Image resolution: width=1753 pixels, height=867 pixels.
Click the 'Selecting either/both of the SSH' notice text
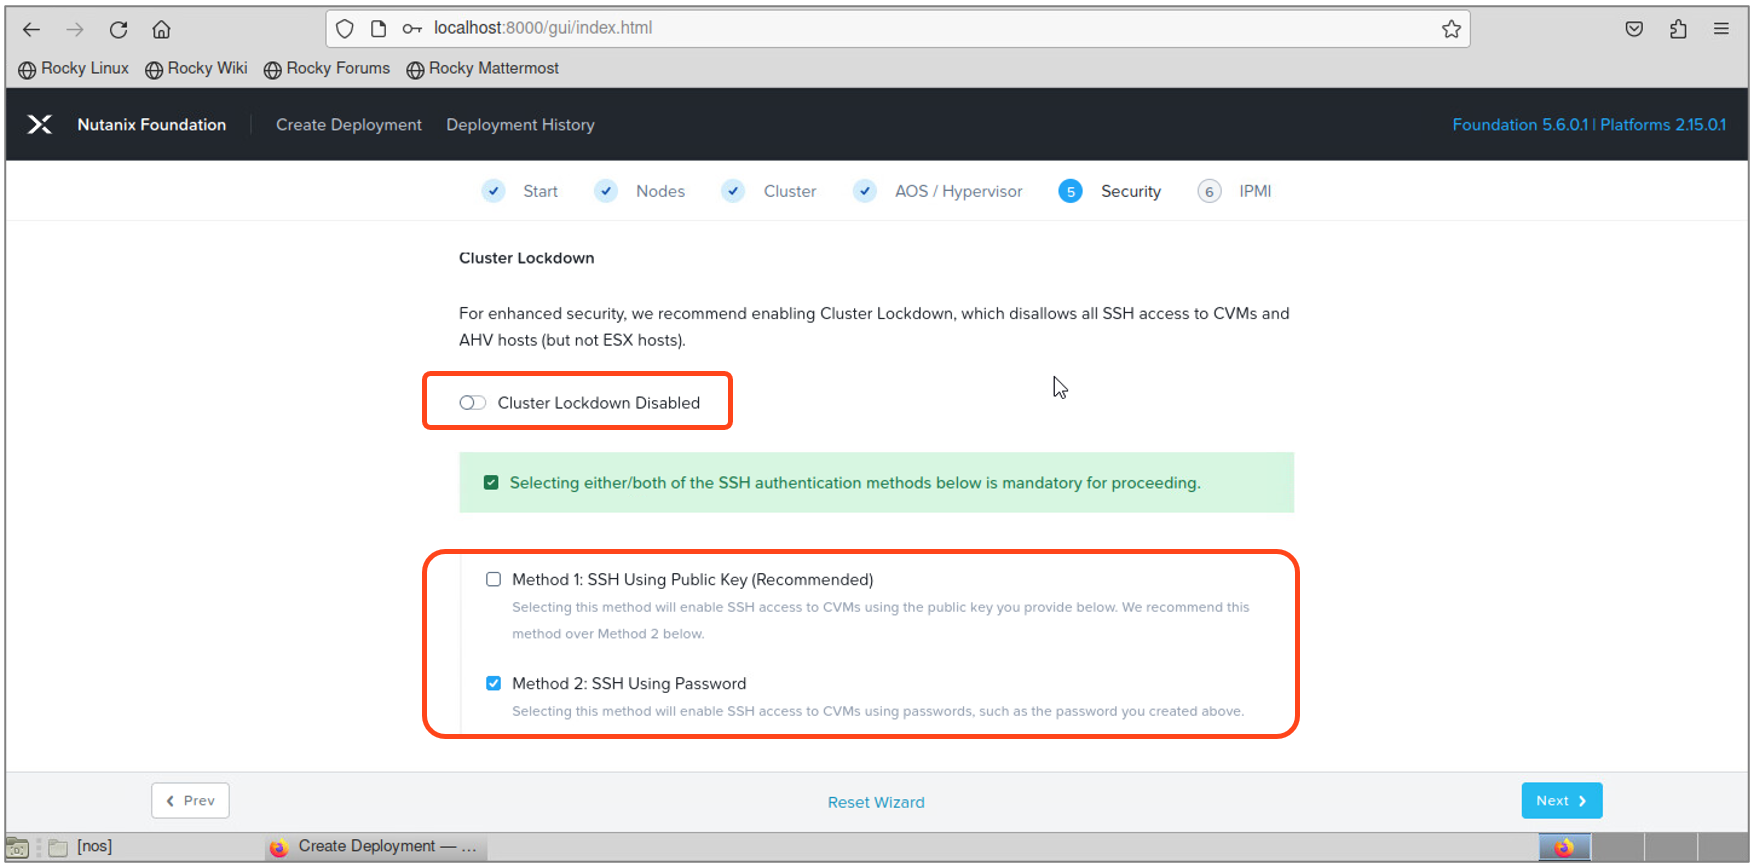point(855,483)
